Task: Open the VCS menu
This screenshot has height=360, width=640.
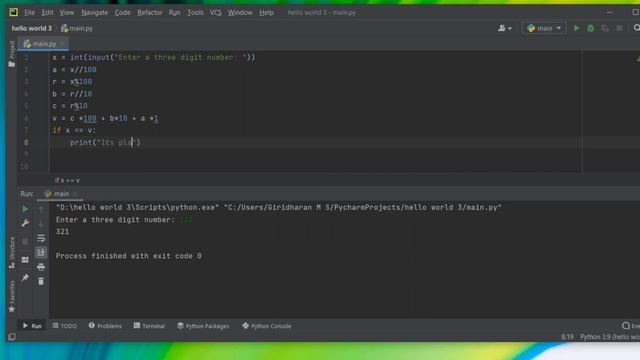Action: (216, 13)
